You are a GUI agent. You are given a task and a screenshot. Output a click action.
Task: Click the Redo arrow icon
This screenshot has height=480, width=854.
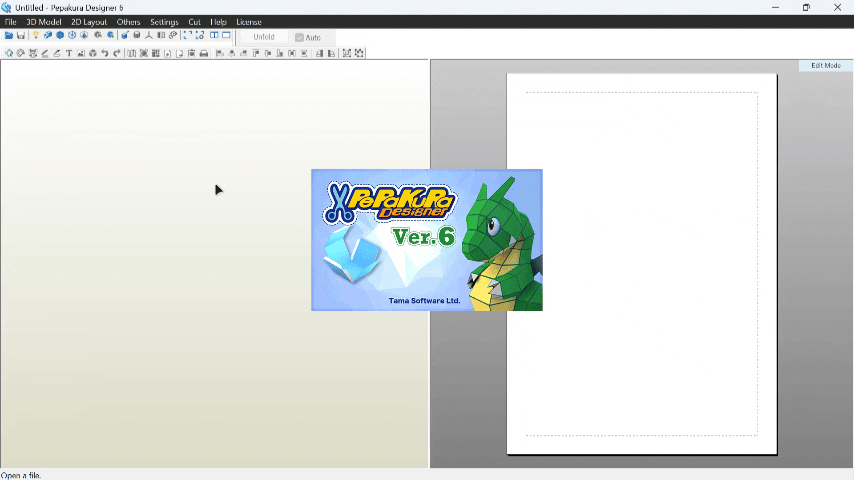coord(117,53)
